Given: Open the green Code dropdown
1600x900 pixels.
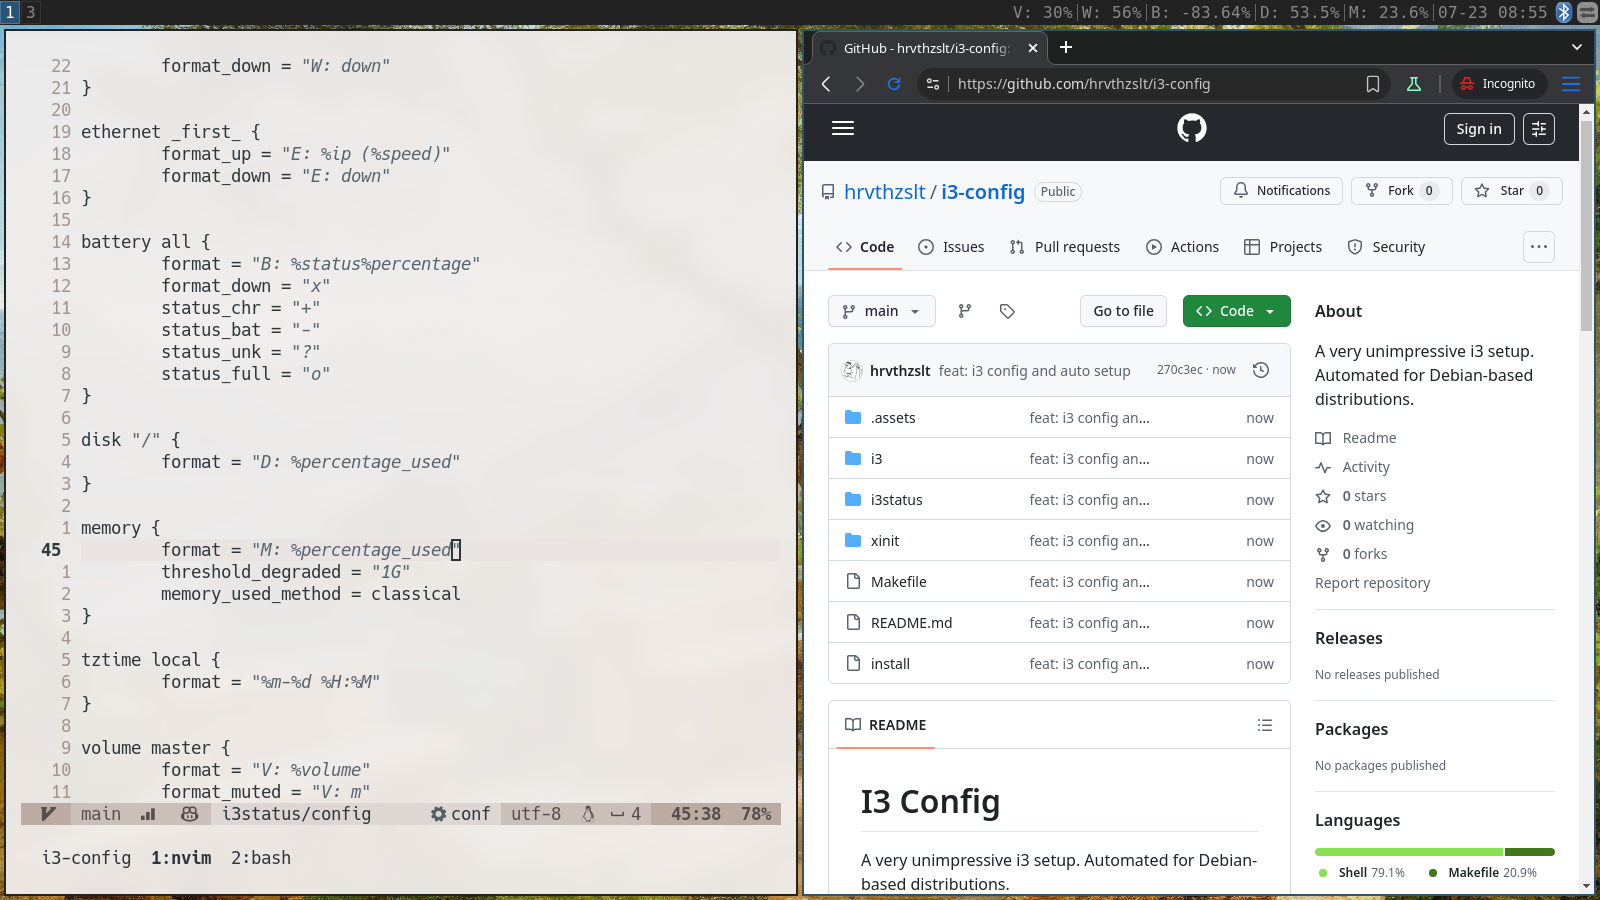Looking at the screenshot, I should pos(1236,311).
